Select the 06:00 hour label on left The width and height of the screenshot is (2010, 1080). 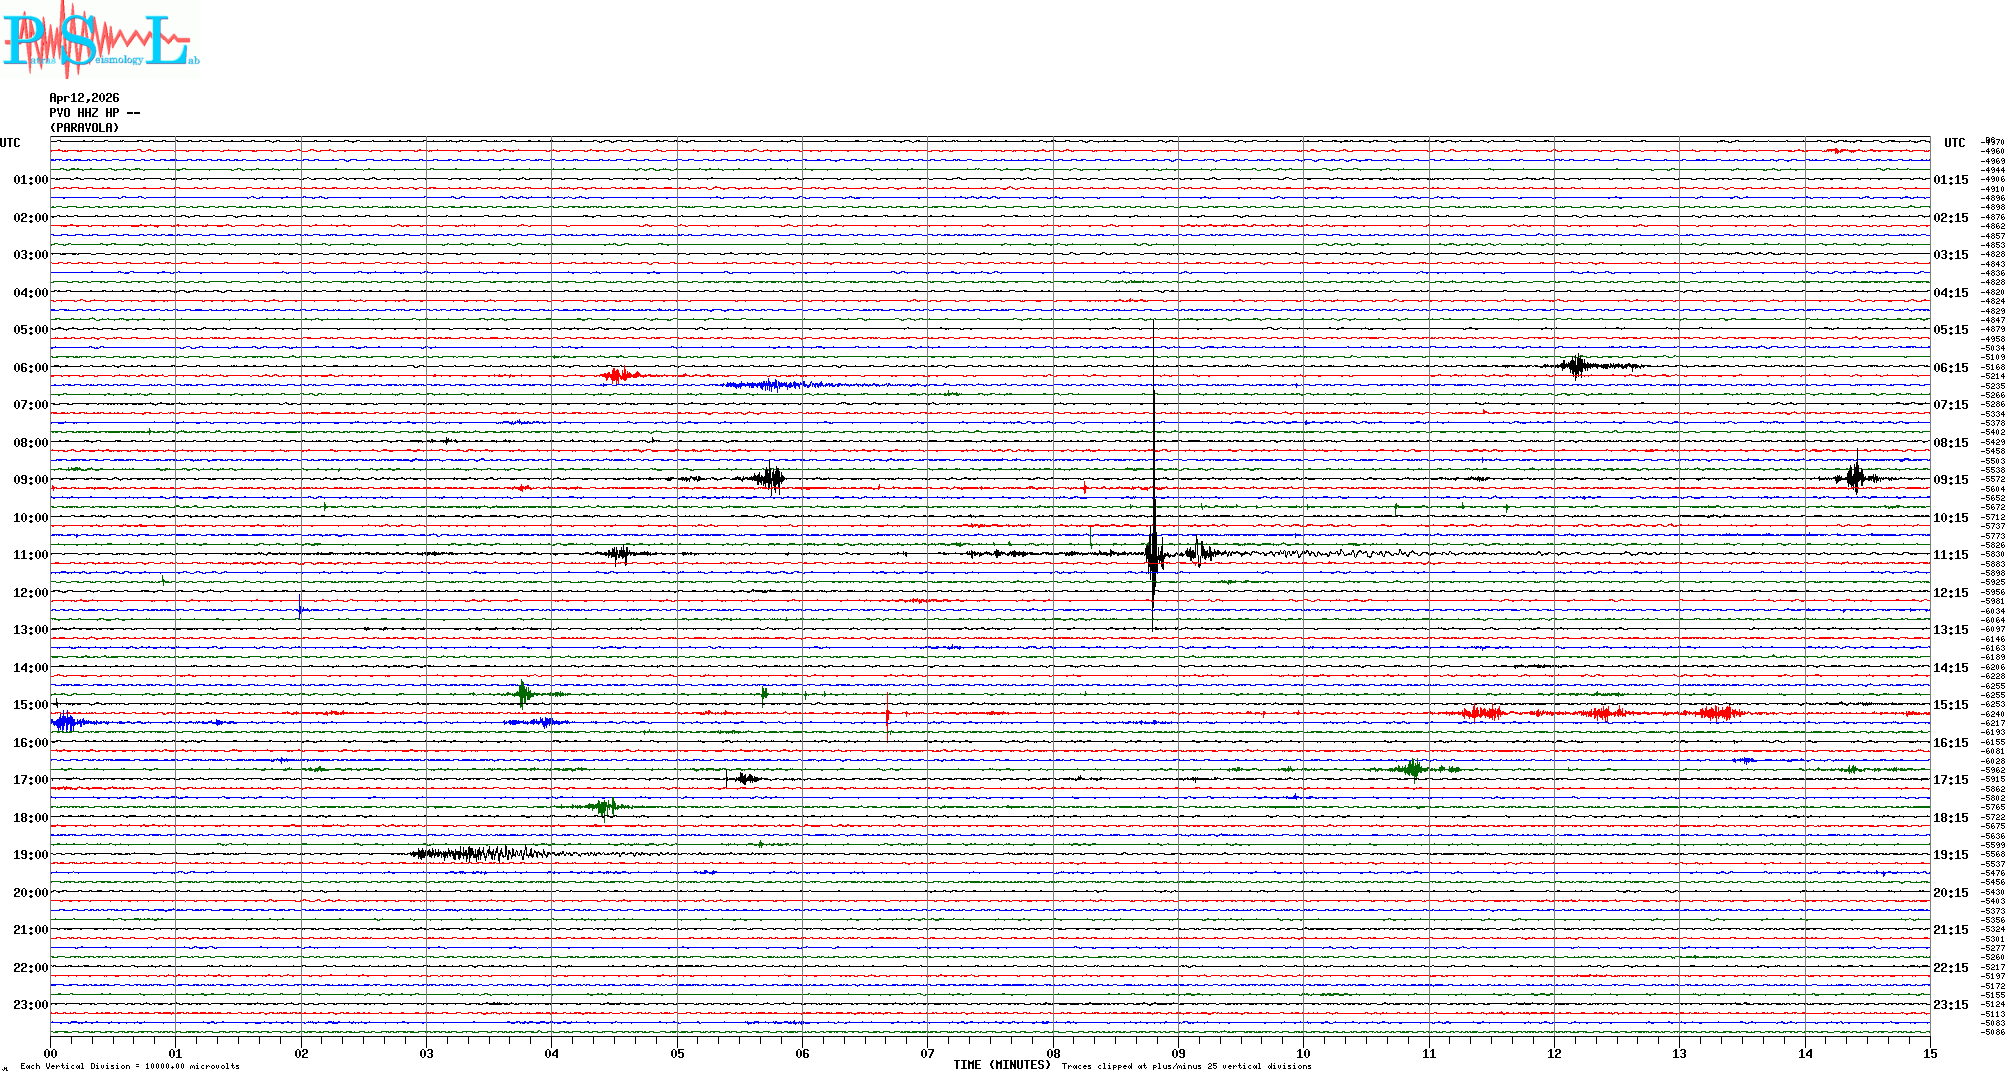point(30,368)
